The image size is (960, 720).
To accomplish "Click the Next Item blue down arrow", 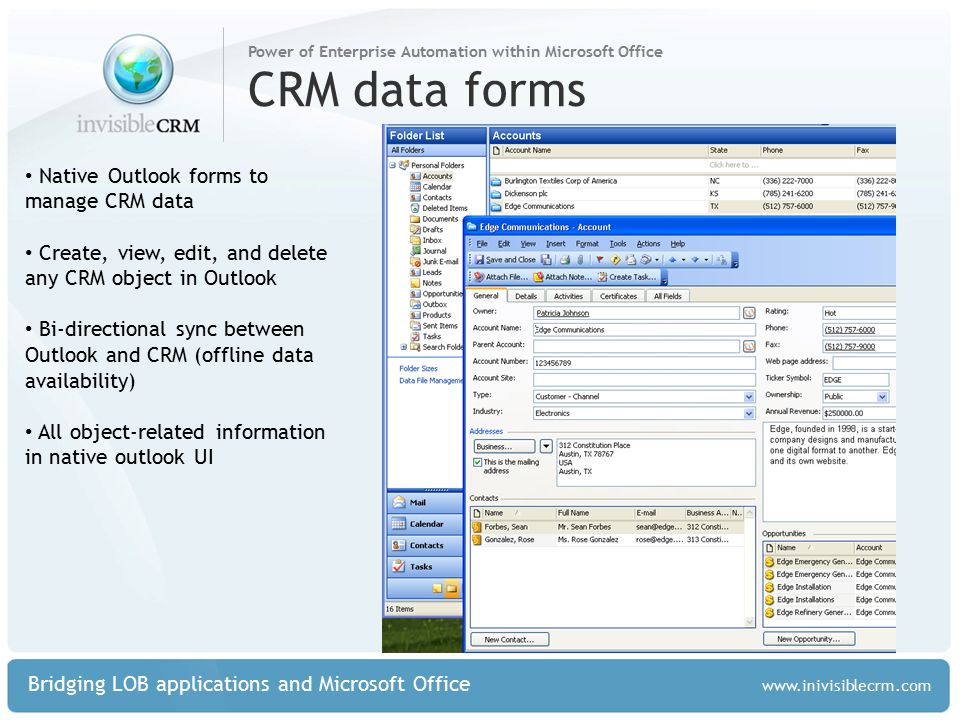I will 695,260.
